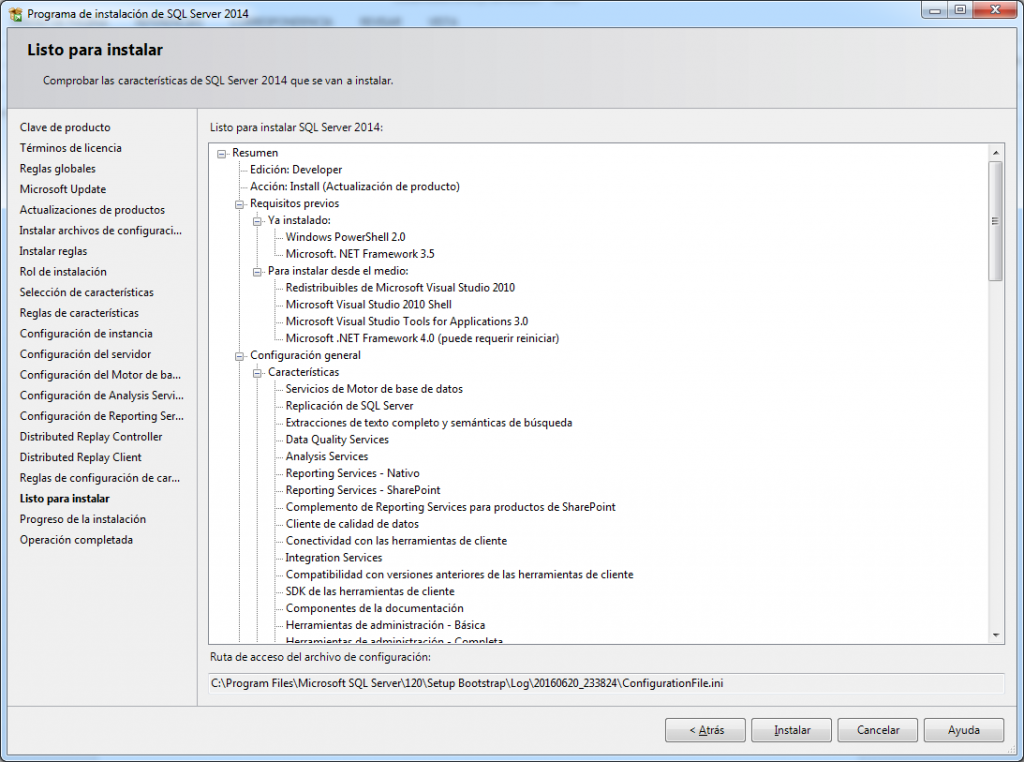Select the Integration Services row
Viewport: 1024px width, 762px height.
pos(334,558)
